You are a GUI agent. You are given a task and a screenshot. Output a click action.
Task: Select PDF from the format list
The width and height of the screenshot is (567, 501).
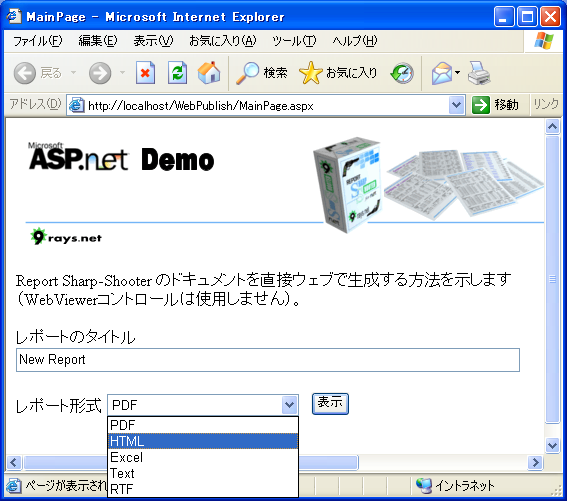pos(203,425)
